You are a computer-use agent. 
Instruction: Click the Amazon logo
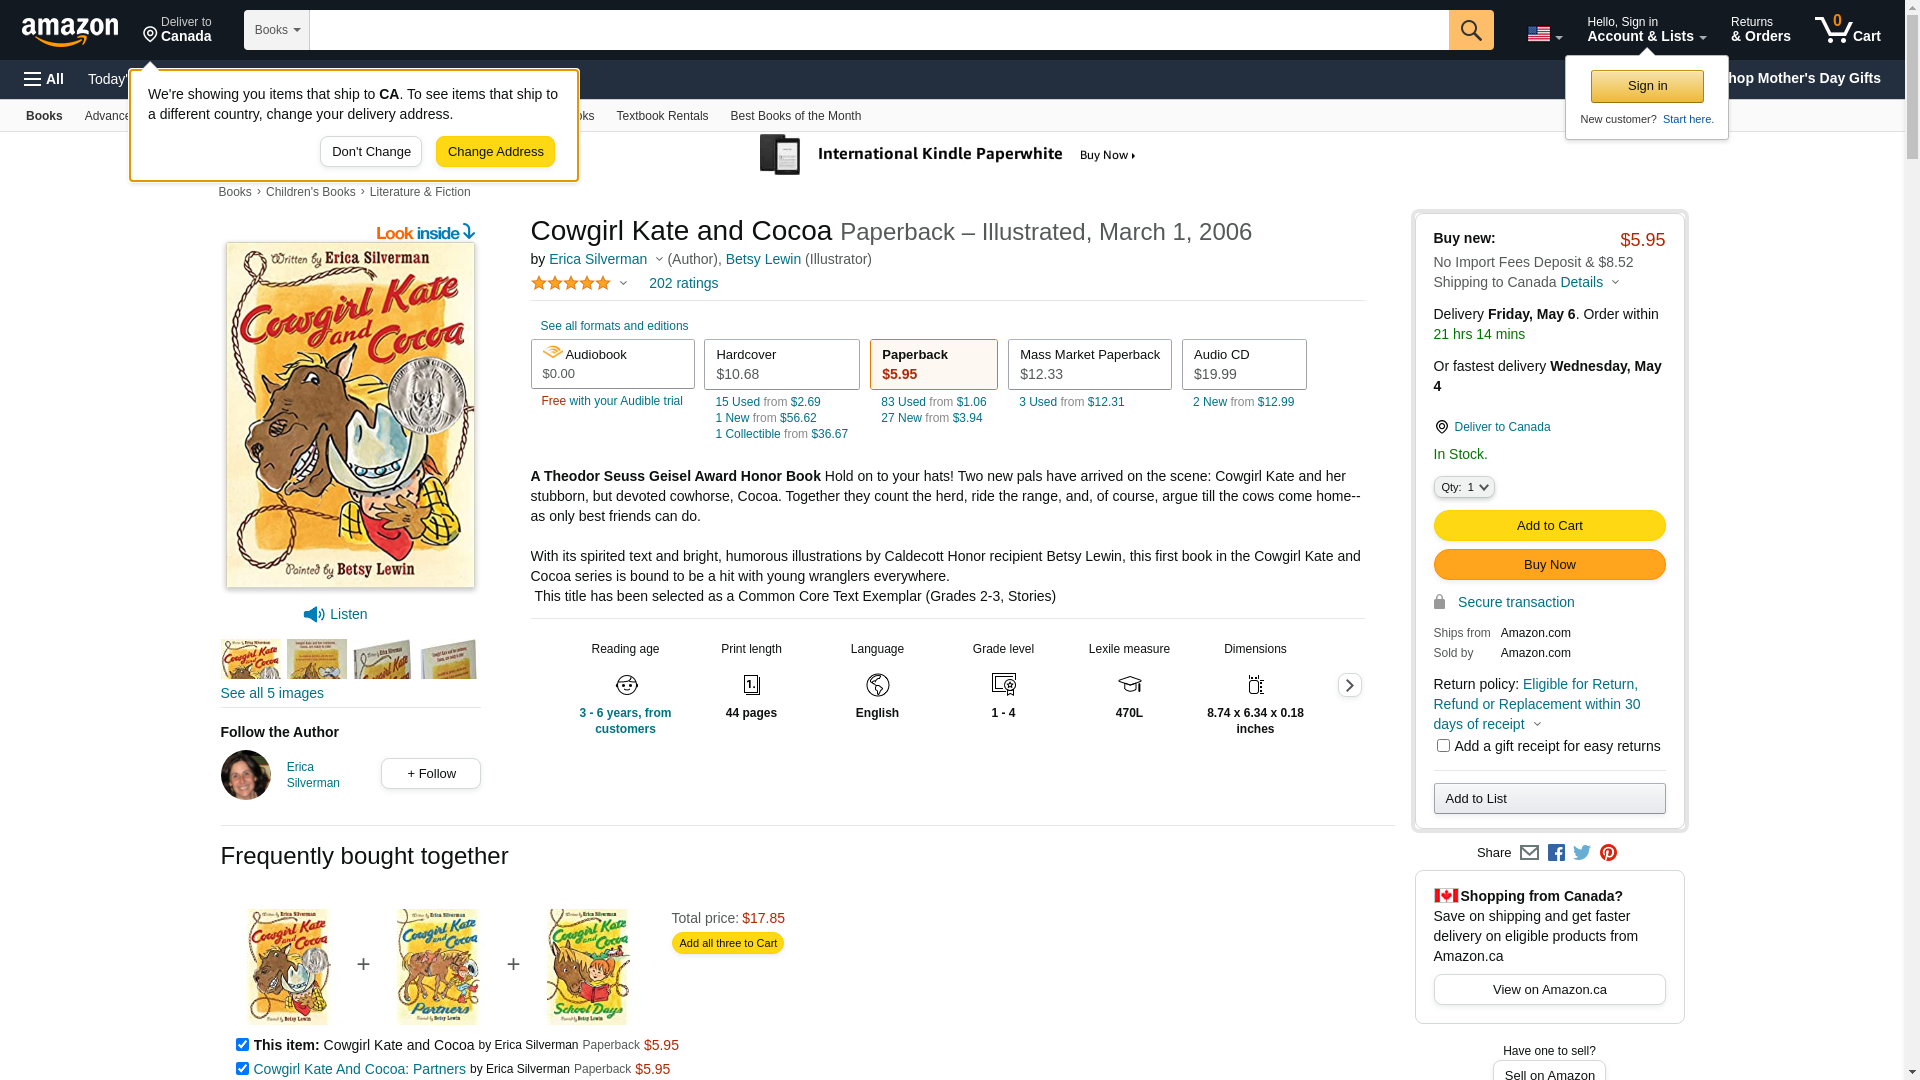[x=70, y=32]
